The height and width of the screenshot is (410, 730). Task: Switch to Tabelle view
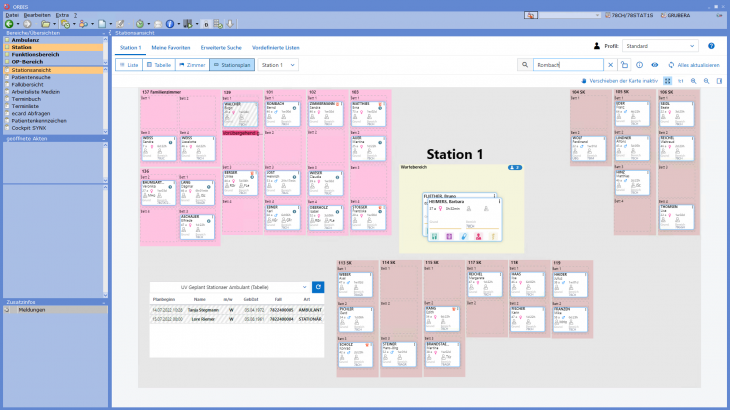pyautogui.click(x=157, y=65)
